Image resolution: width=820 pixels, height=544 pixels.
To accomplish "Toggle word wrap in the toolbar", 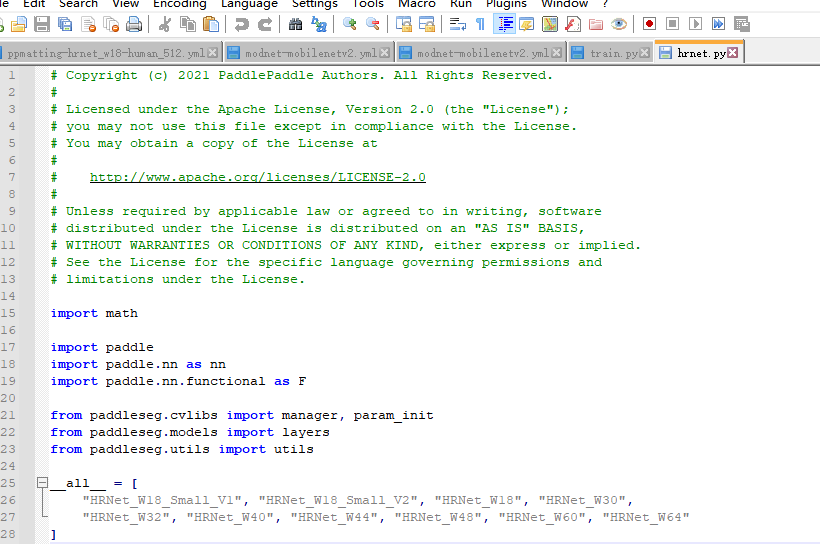I will 458,24.
